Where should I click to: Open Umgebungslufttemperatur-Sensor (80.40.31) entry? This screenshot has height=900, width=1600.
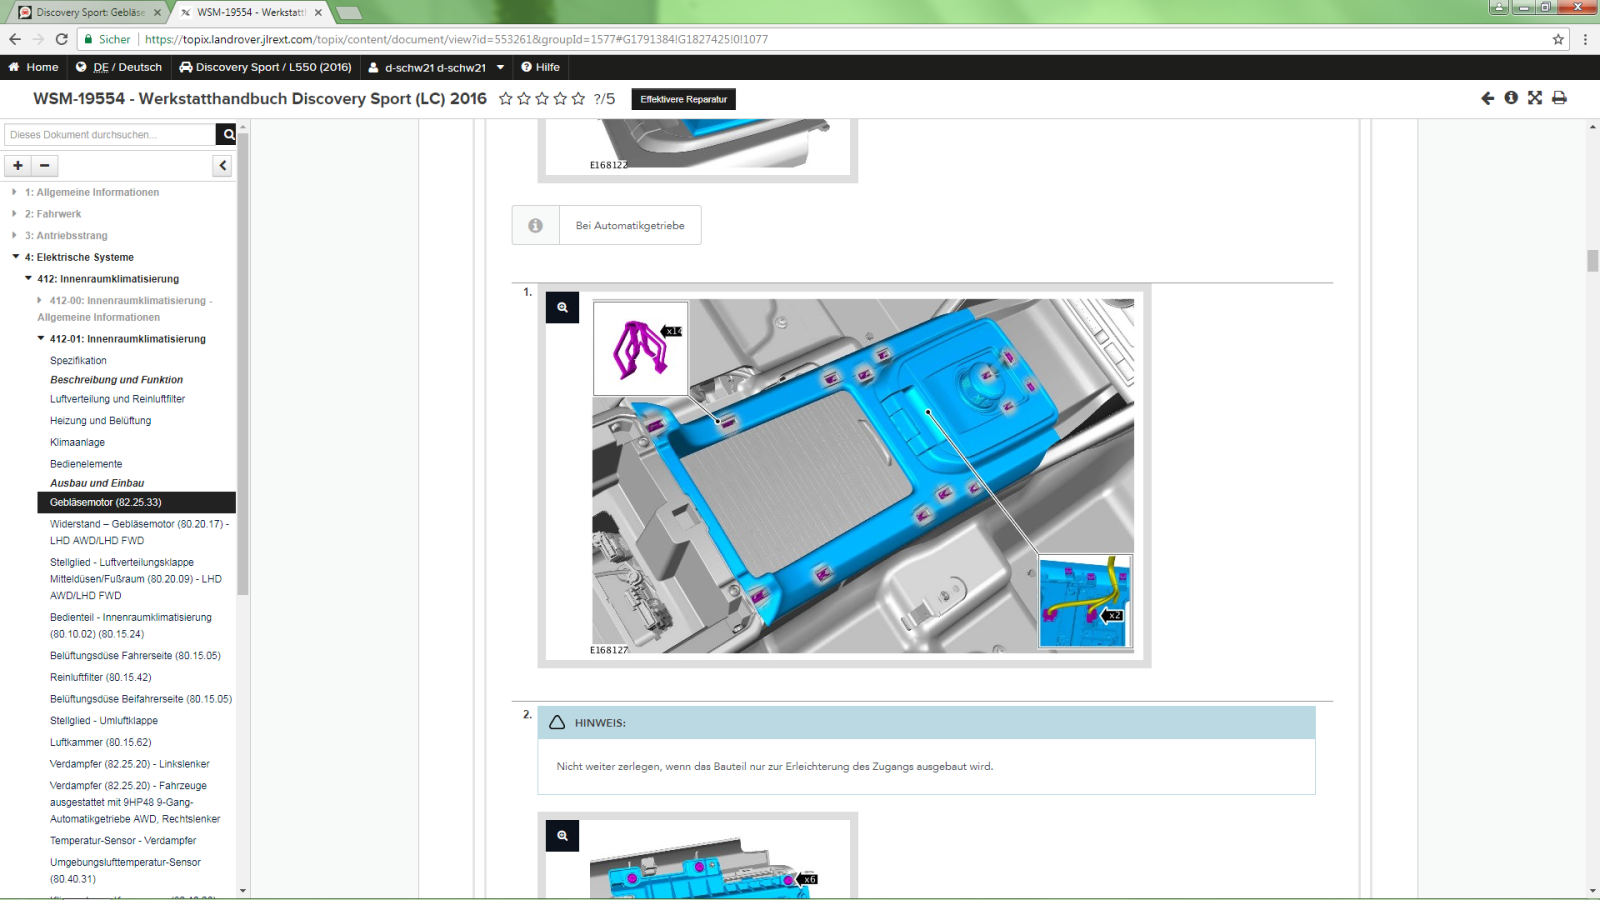tap(126, 871)
